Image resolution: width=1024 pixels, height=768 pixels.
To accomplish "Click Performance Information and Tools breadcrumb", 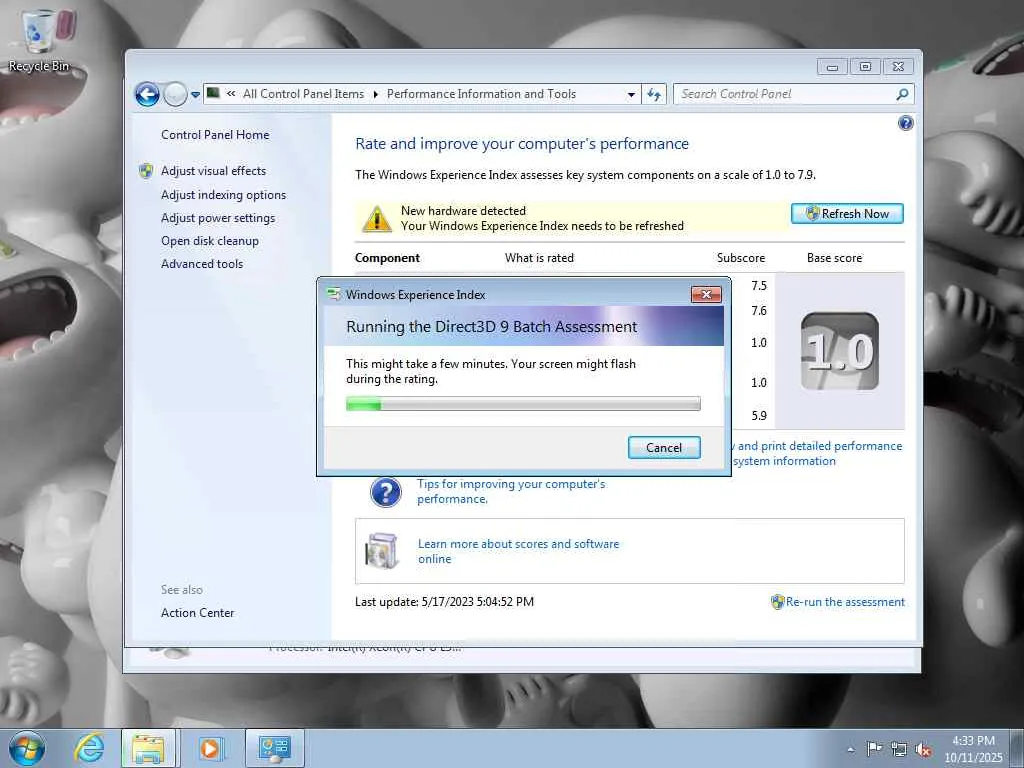I will [481, 94].
